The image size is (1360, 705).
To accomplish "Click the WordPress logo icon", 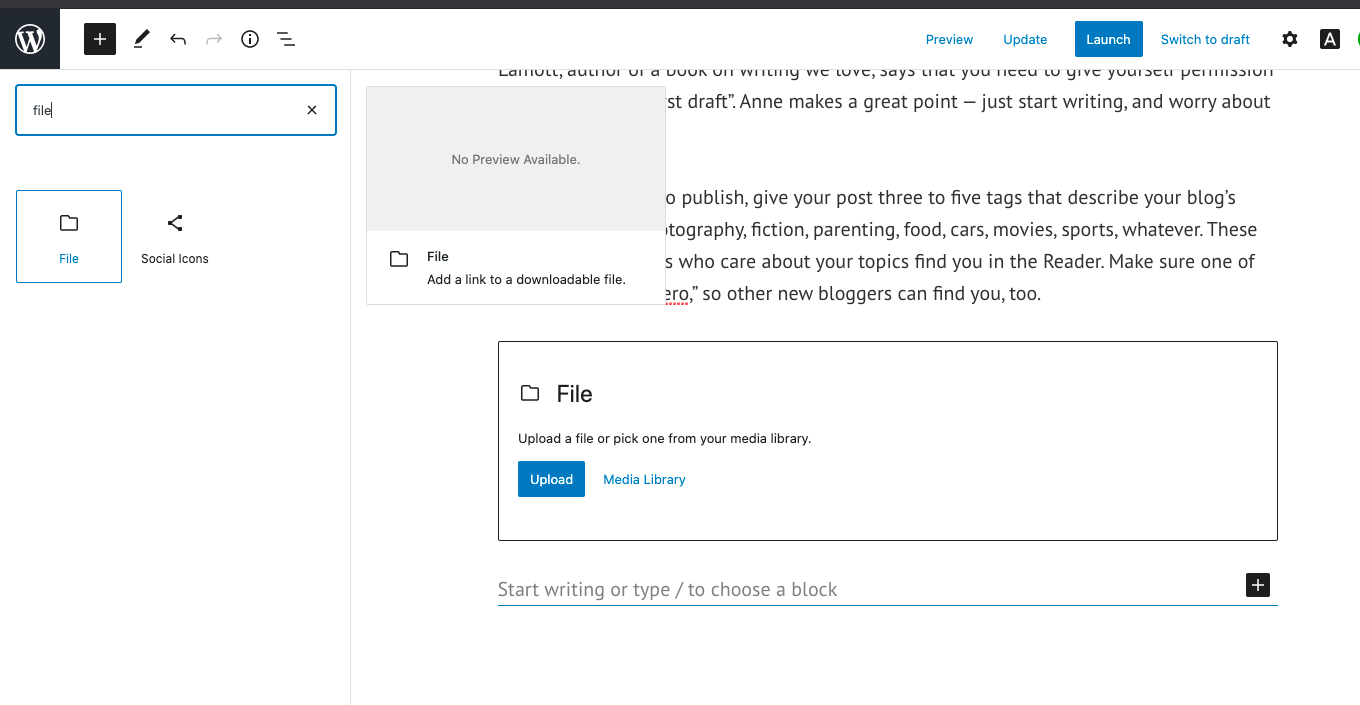I will [30, 39].
